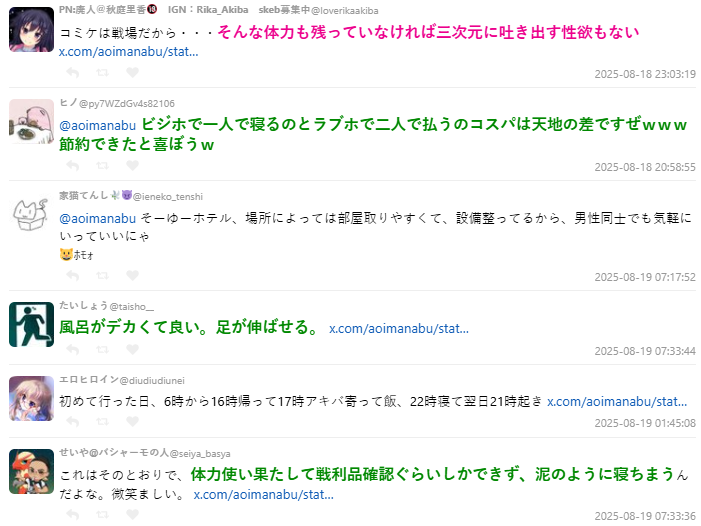
Task: Like the ヒノ tweet about hotel costs
Action: pos(132,165)
